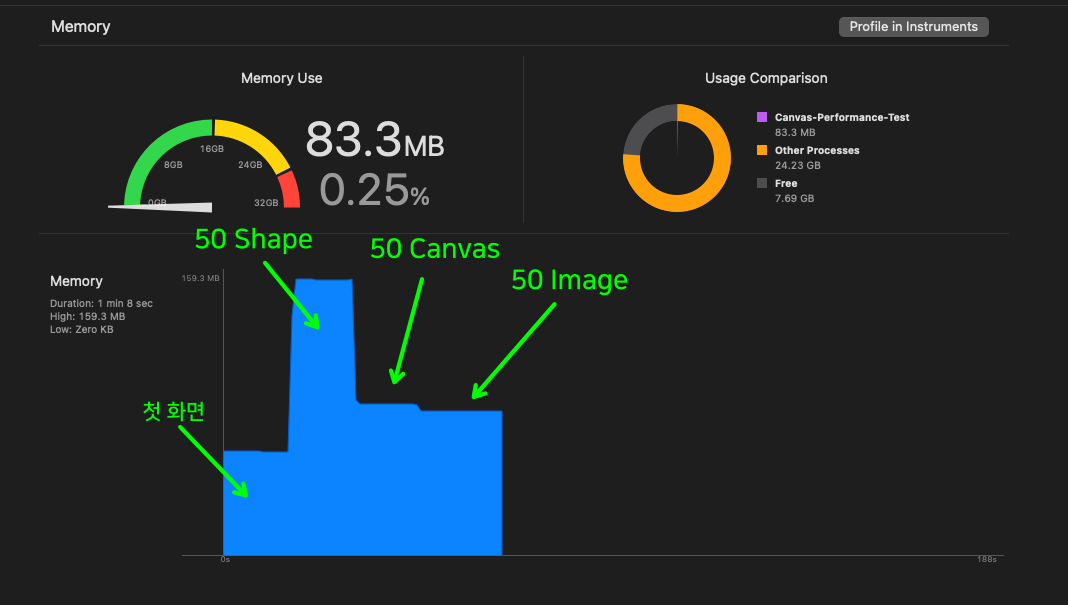Image resolution: width=1068 pixels, height=605 pixels.
Task: Click the 32GB gauge label
Action: tap(266, 202)
